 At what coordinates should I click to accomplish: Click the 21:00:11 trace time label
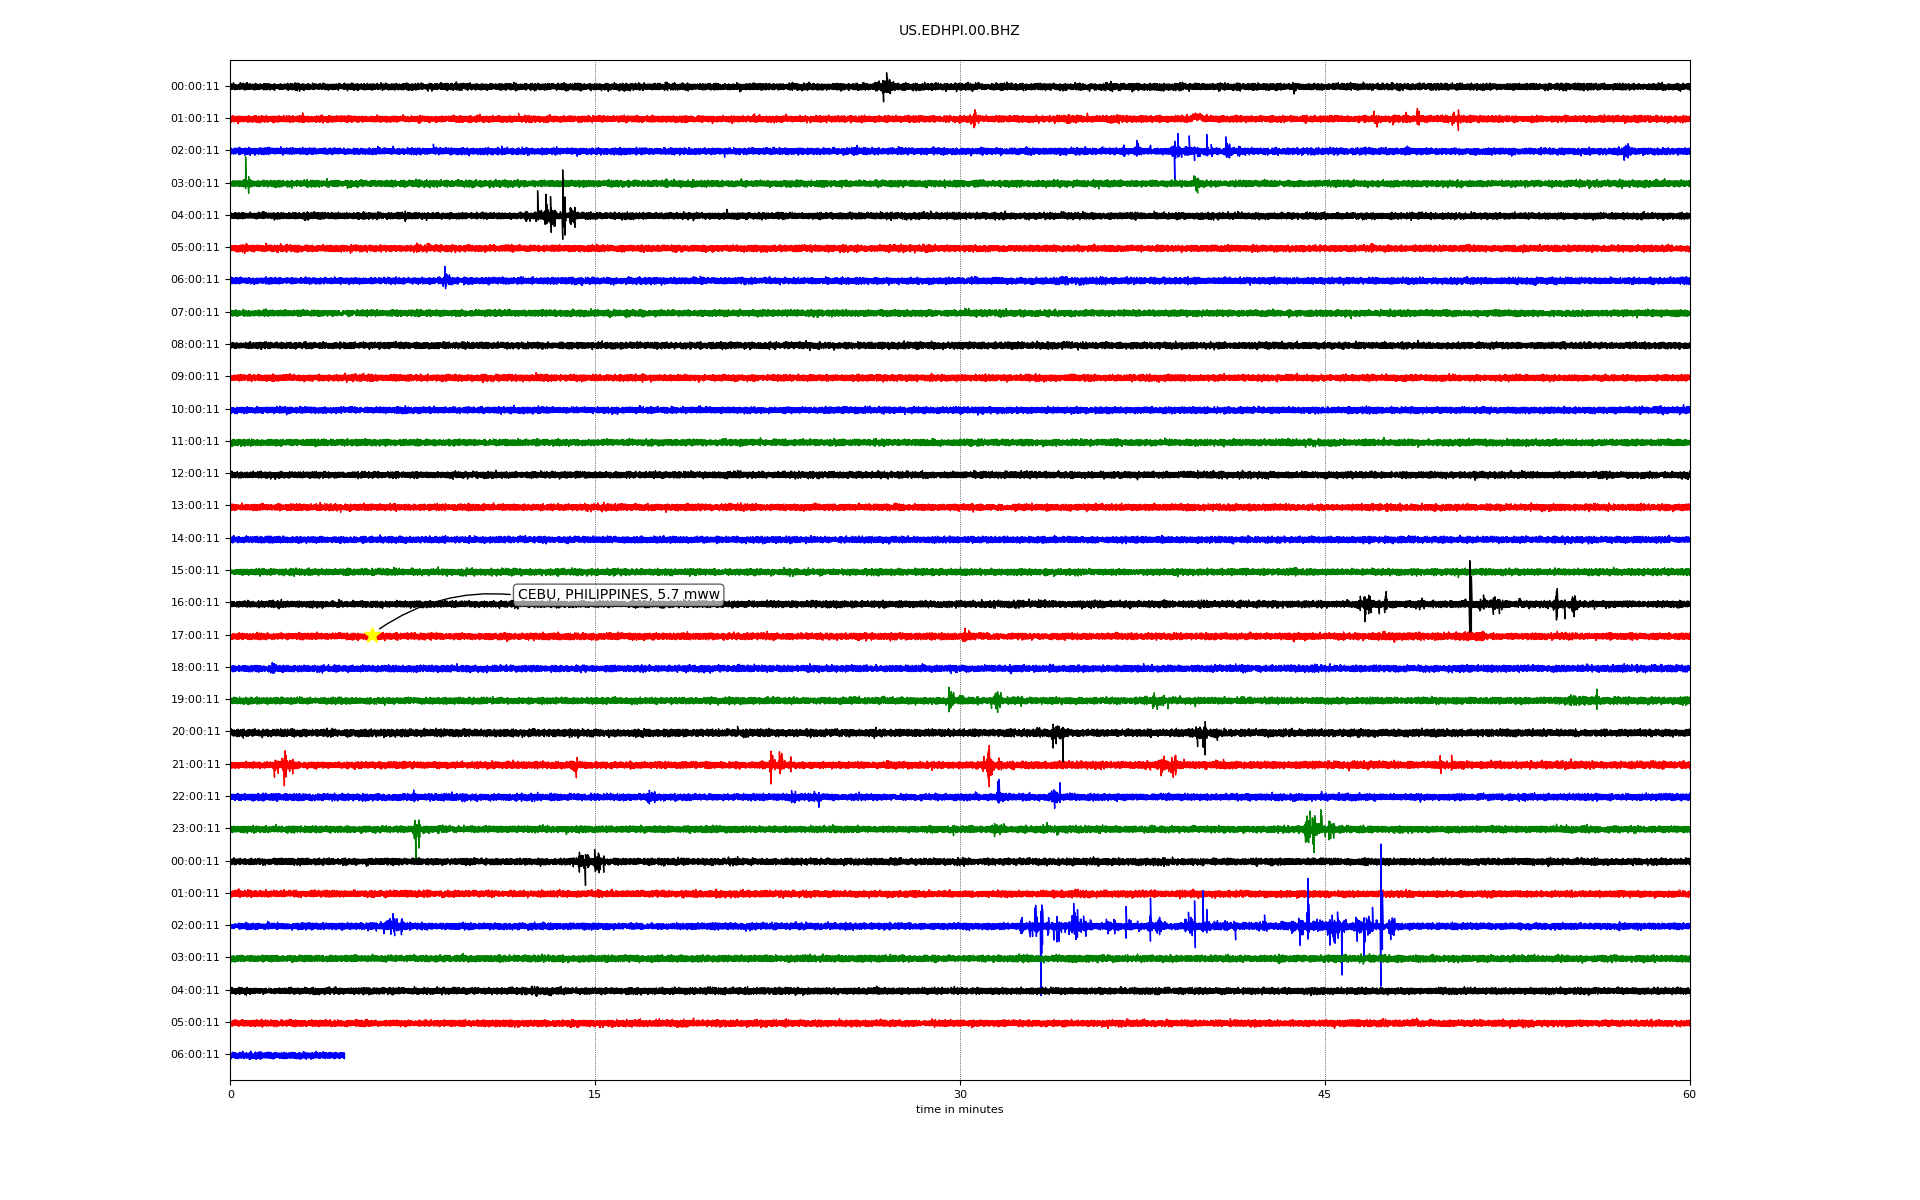click(x=195, y=765)
